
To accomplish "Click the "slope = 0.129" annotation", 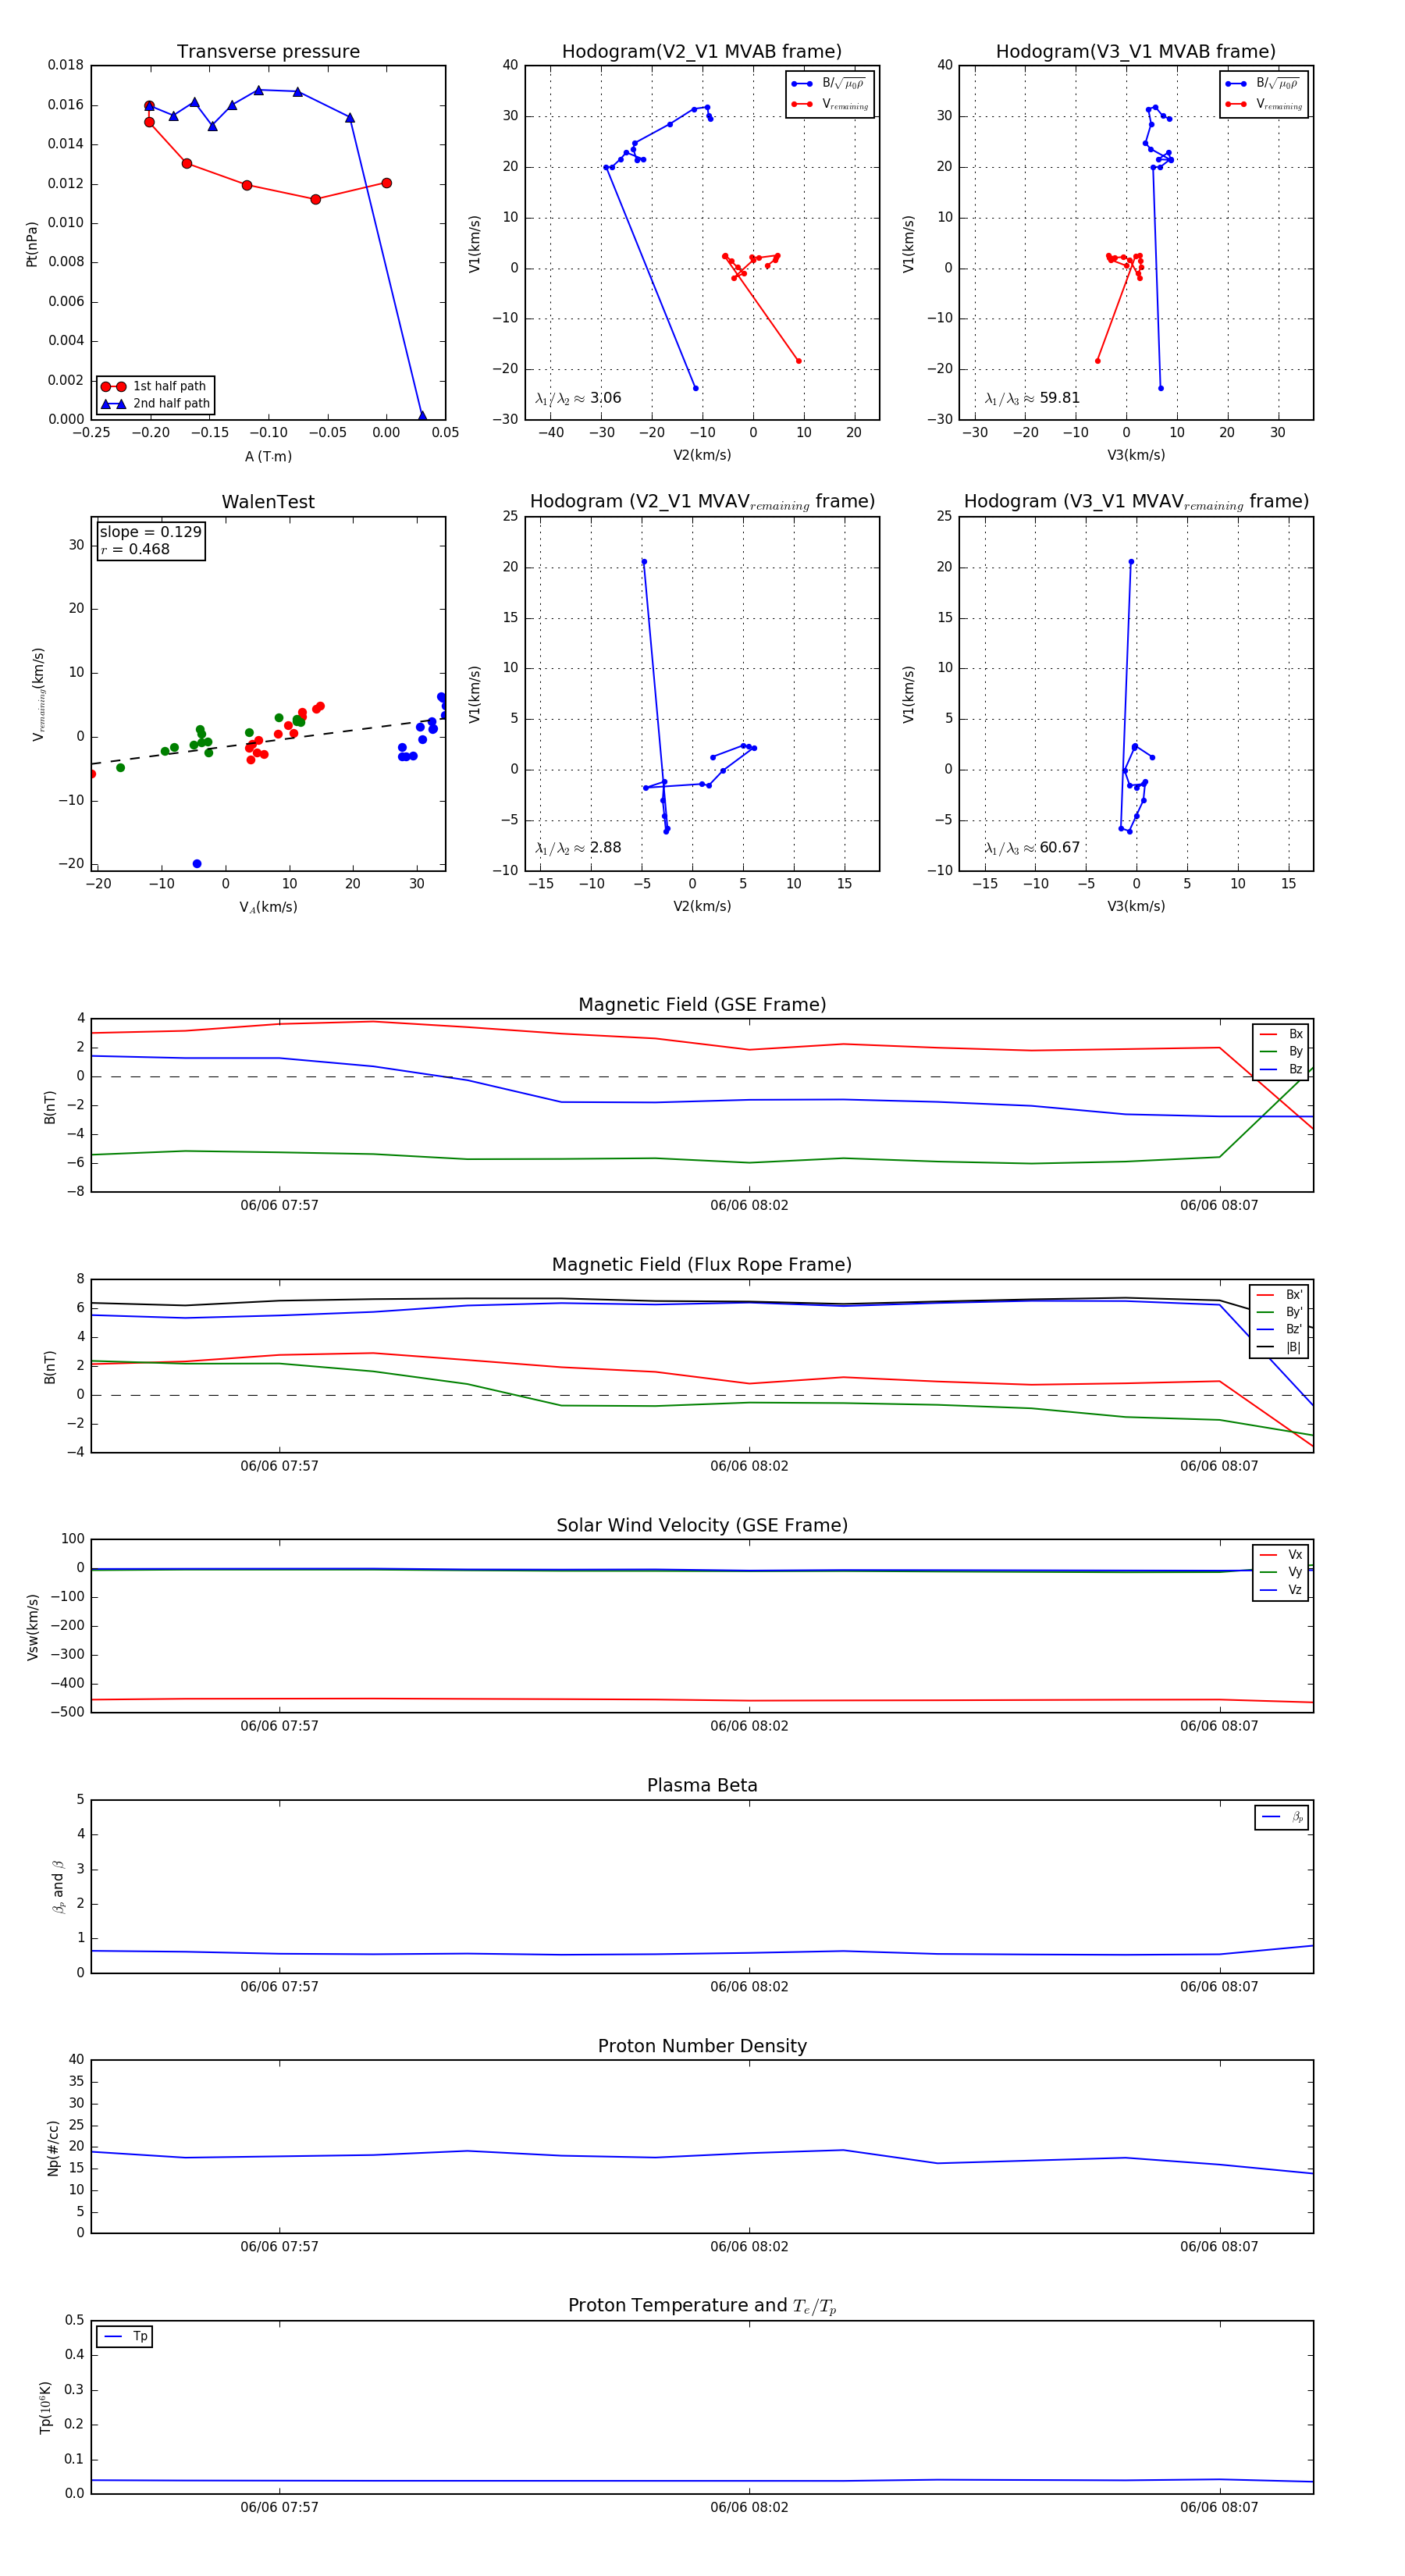I will click(x=150, y=532).
